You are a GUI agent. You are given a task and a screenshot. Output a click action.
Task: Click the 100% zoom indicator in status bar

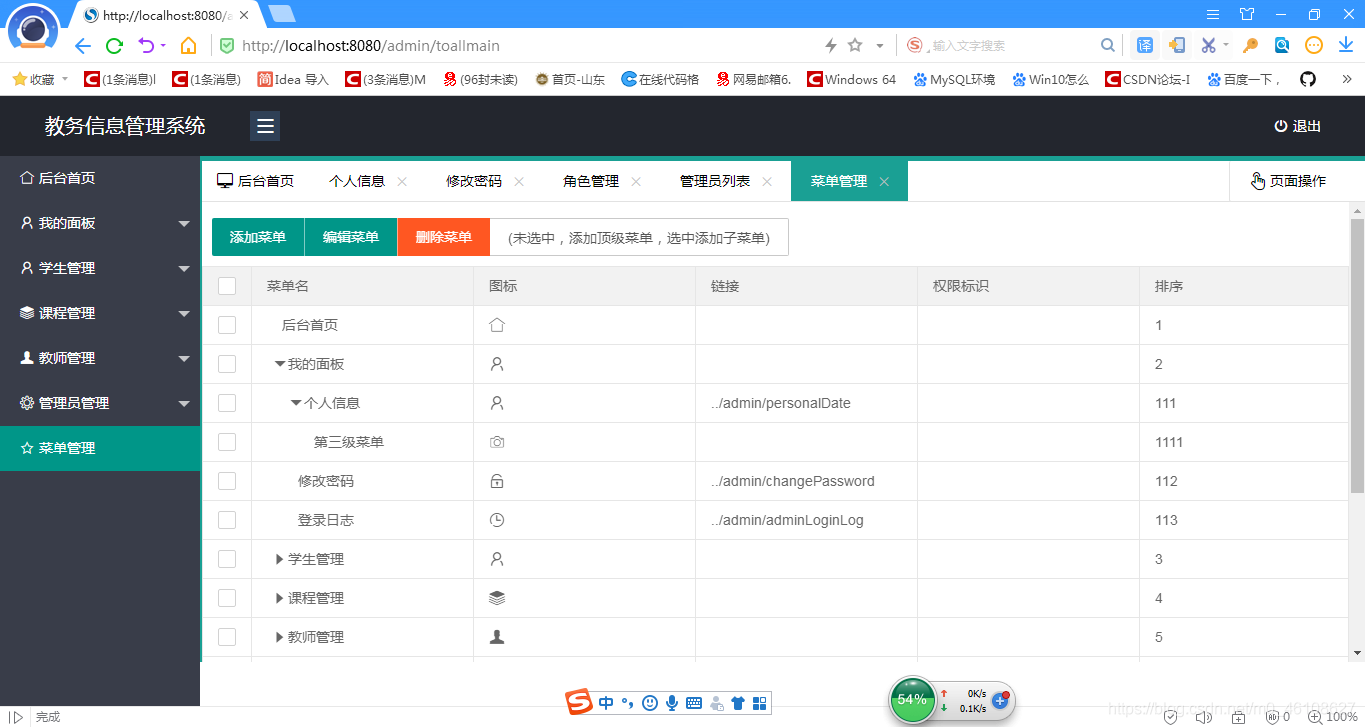pos(1332,717)
